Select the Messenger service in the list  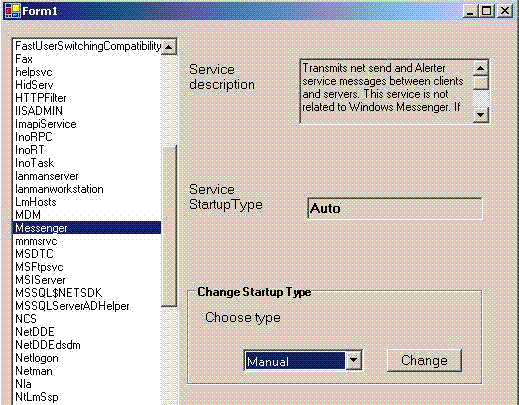click(87, 228)
